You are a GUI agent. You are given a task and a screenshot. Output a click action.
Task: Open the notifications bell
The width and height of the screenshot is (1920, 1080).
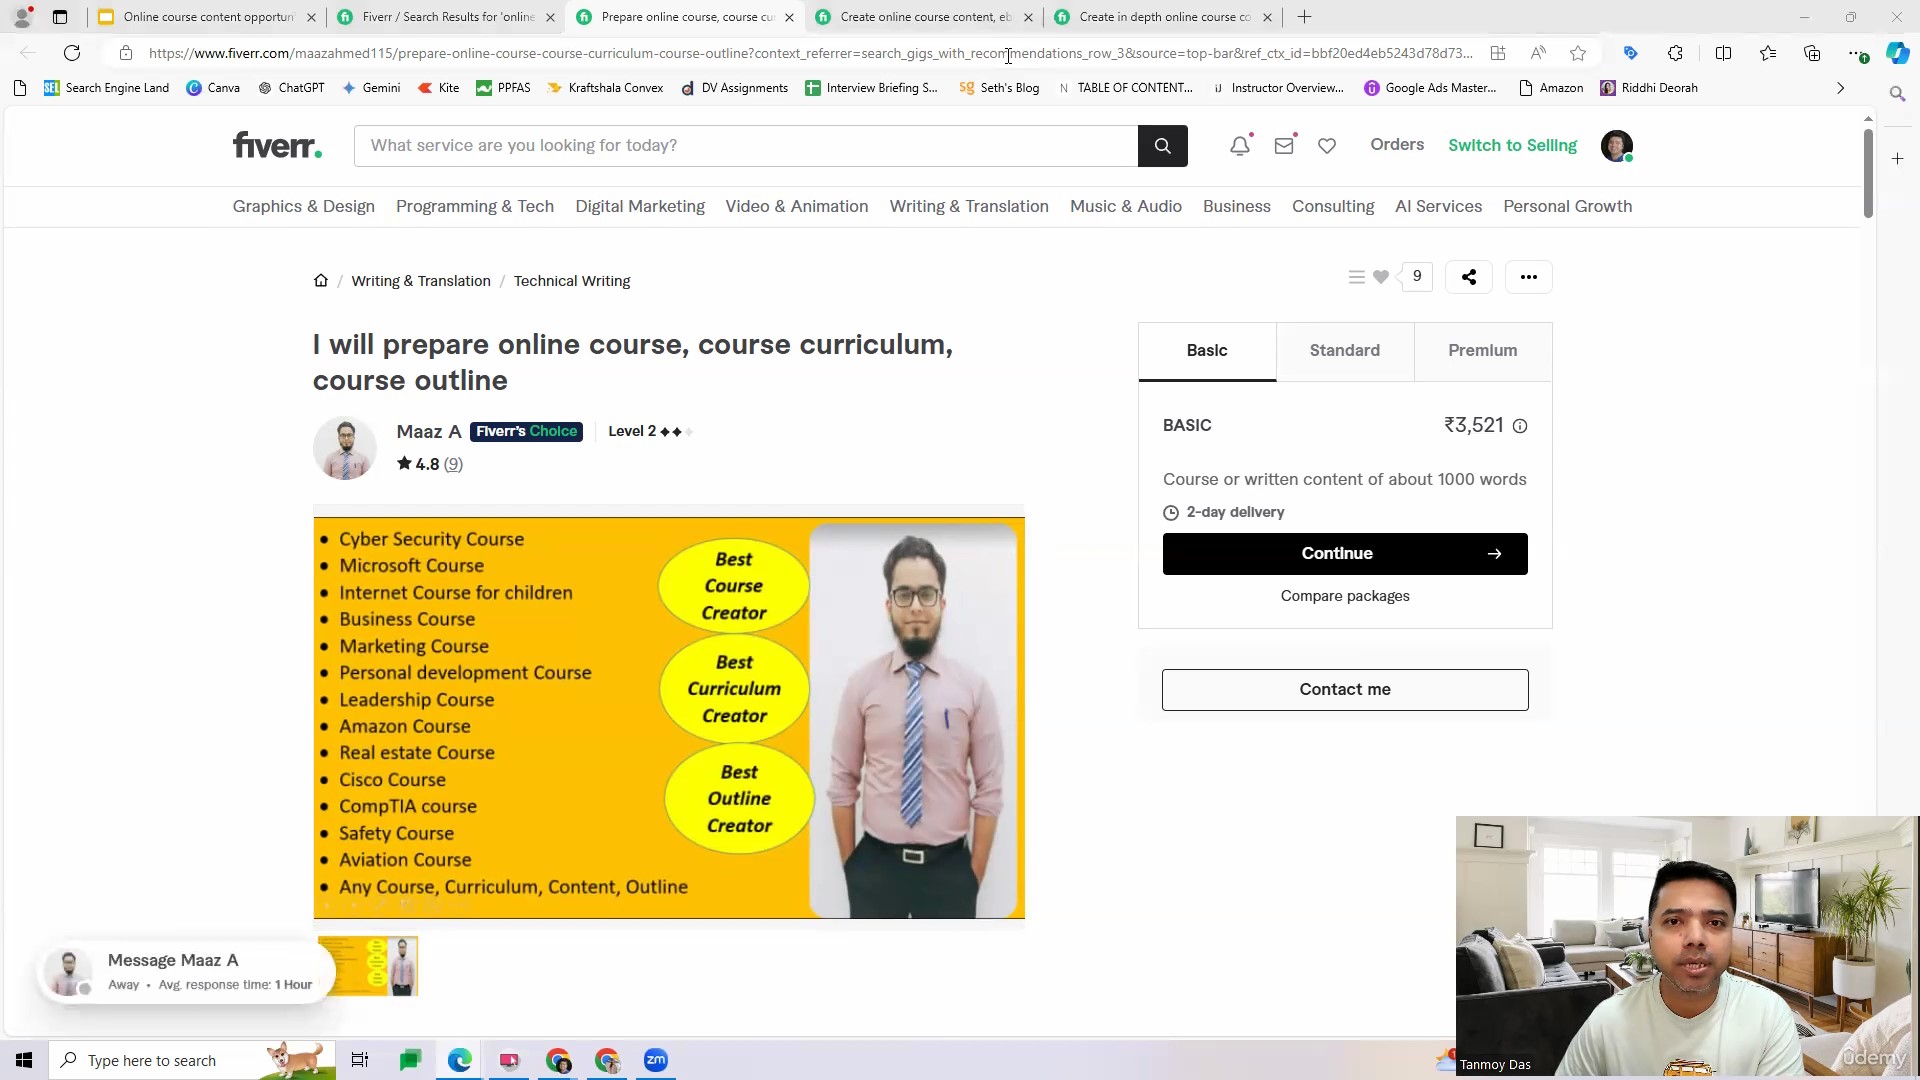point(1240,146)
